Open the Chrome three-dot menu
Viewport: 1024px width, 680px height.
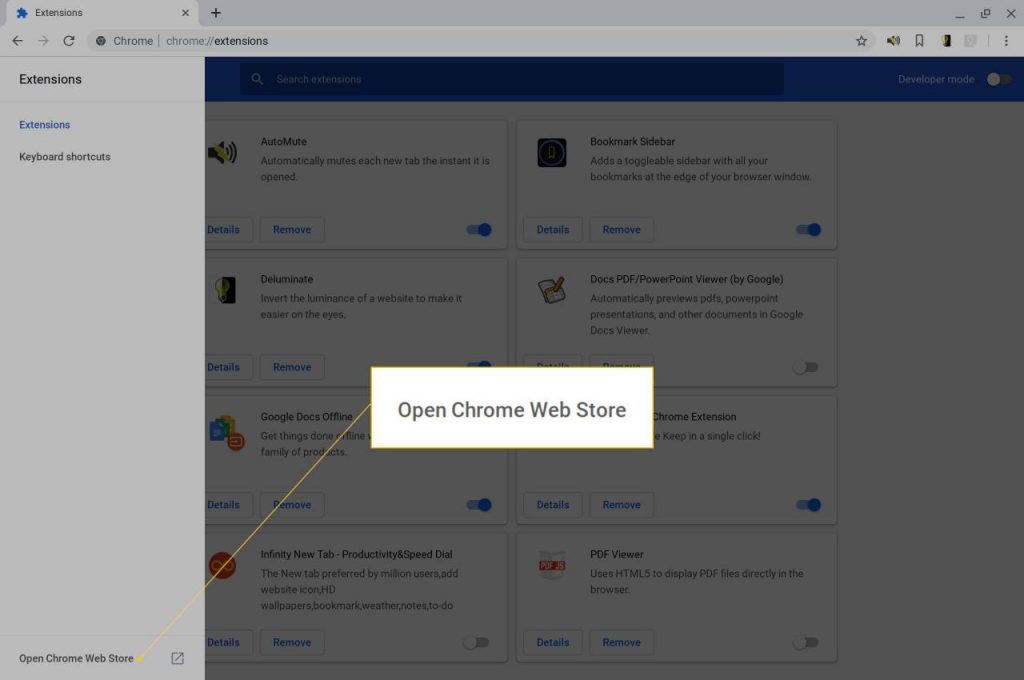pyautogui.click(x=1006, y=40)
